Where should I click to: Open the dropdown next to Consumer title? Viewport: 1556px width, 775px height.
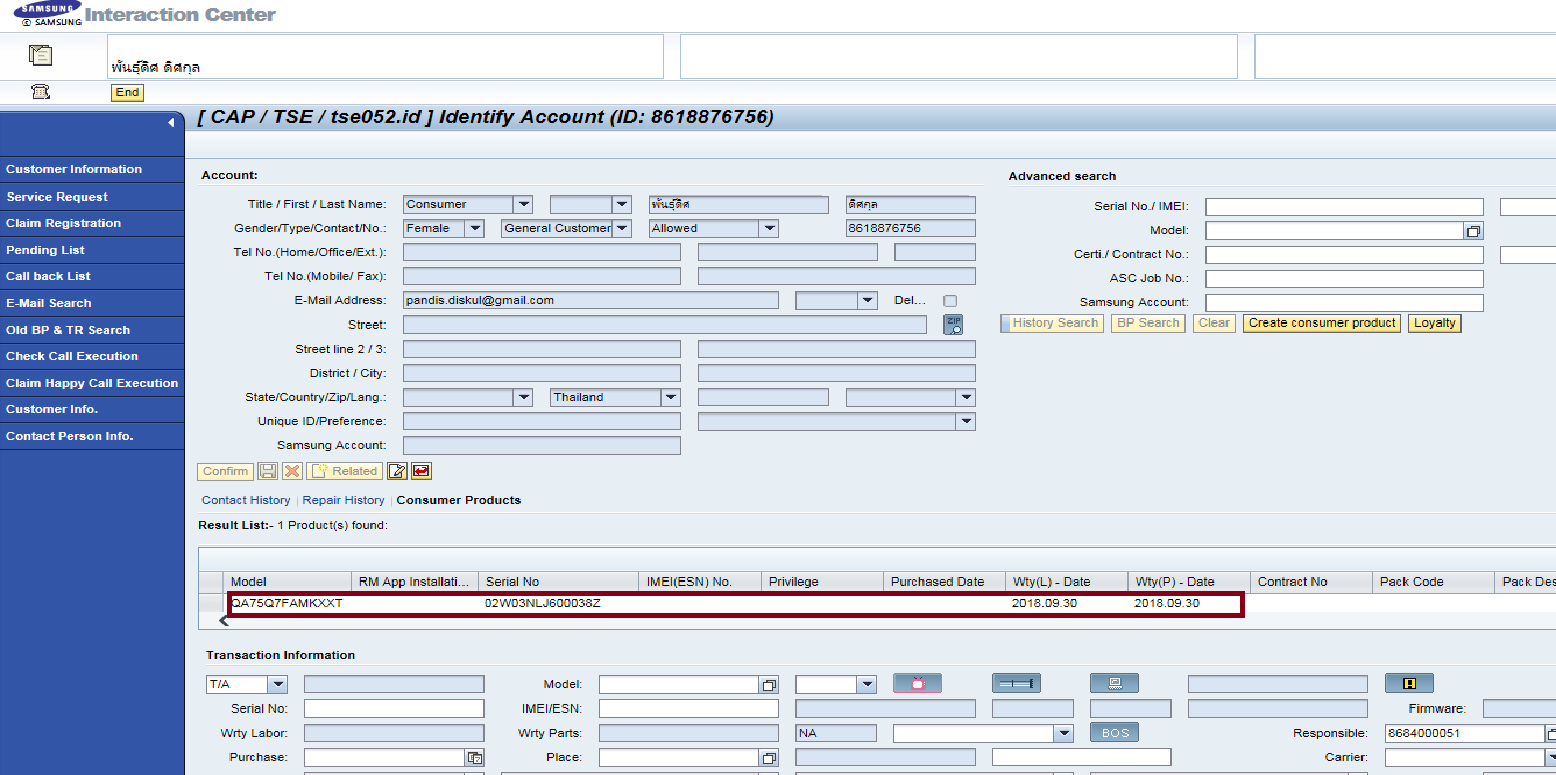click(622, 204)
